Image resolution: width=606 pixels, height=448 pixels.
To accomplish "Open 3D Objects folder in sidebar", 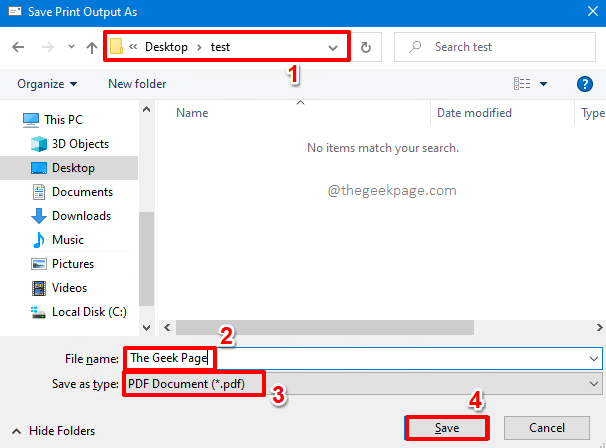I will tap(80, 144).
